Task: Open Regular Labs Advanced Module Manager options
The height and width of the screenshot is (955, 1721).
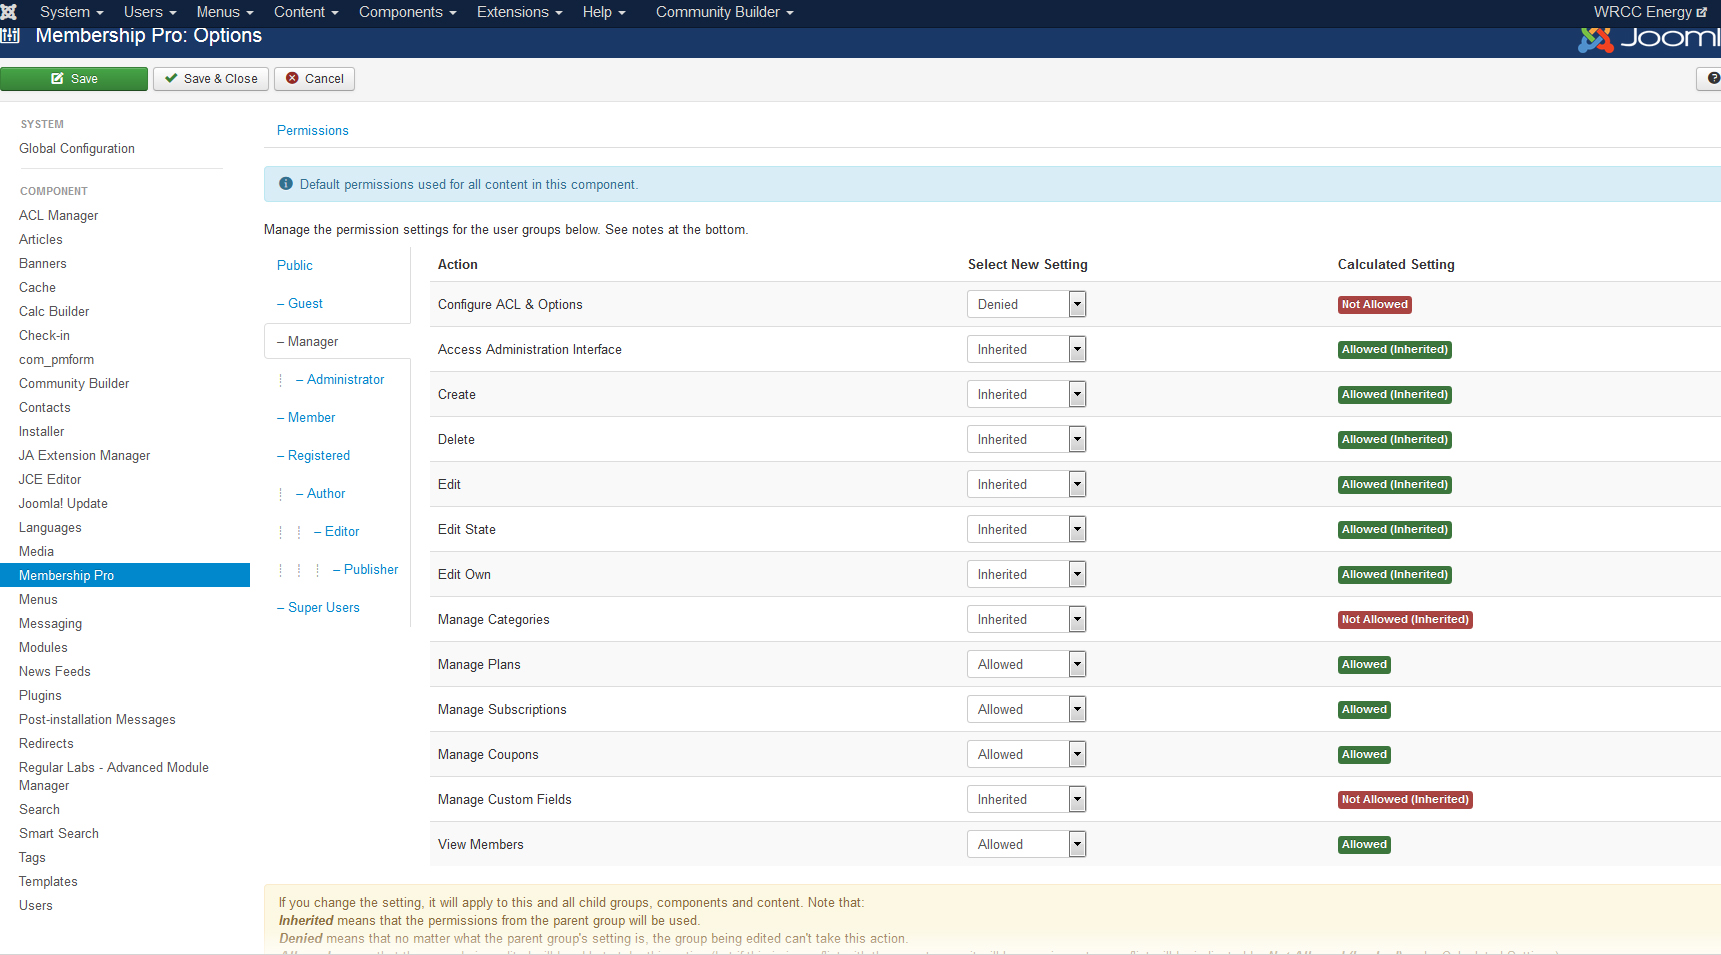Action: pyautogui.click(x=114, y=776)
